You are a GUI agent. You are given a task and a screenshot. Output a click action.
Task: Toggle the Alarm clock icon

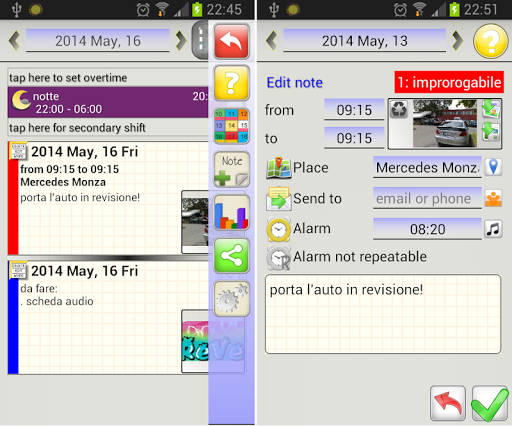[x=278, y=229]
